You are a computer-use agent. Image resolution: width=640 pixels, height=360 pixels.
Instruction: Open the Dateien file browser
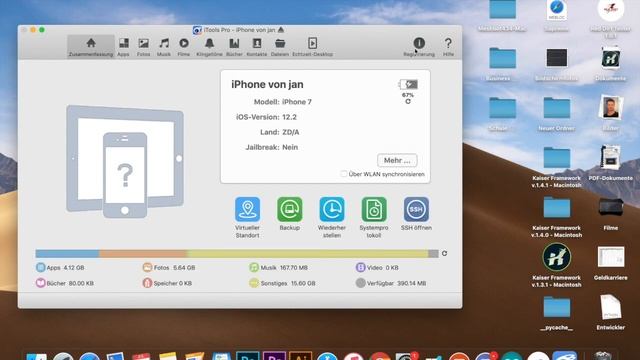pos(280,47)
